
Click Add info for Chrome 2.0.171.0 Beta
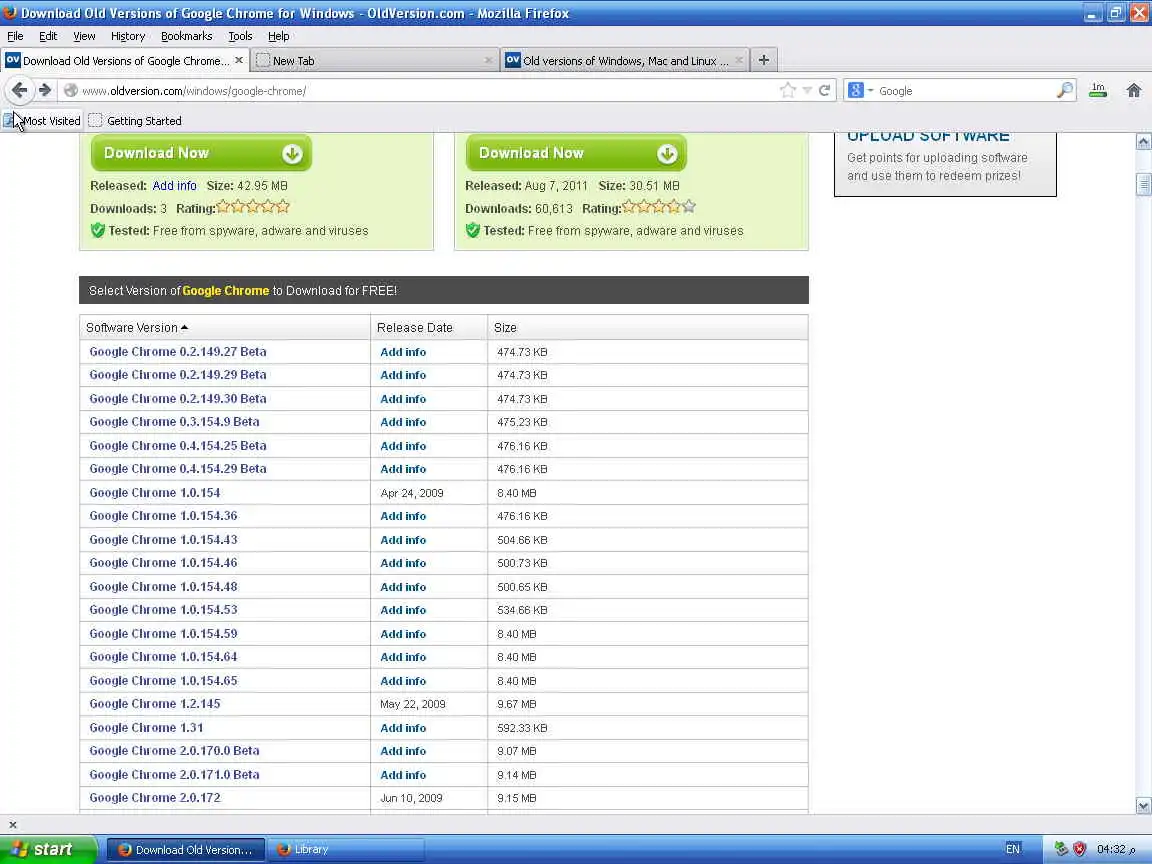[403, 775]
